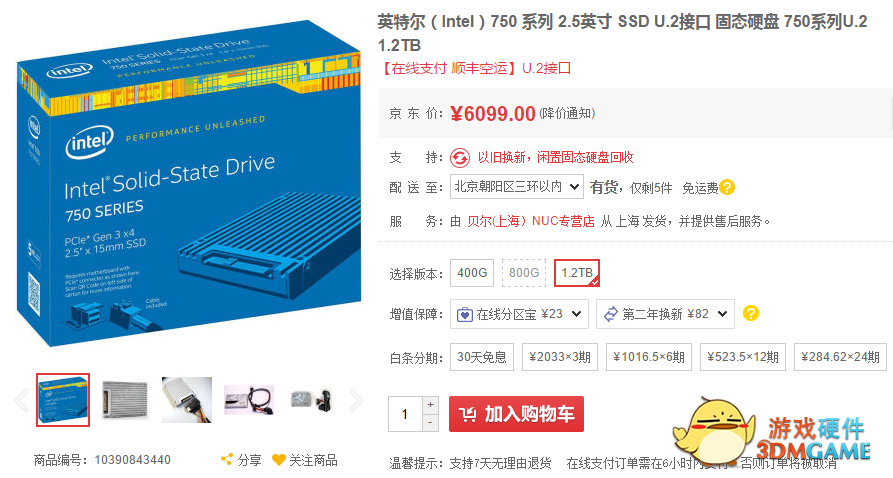
Task: Open the delivery area dropdown 北京朝阳区三环以内
Action: (x=517, y=186)
